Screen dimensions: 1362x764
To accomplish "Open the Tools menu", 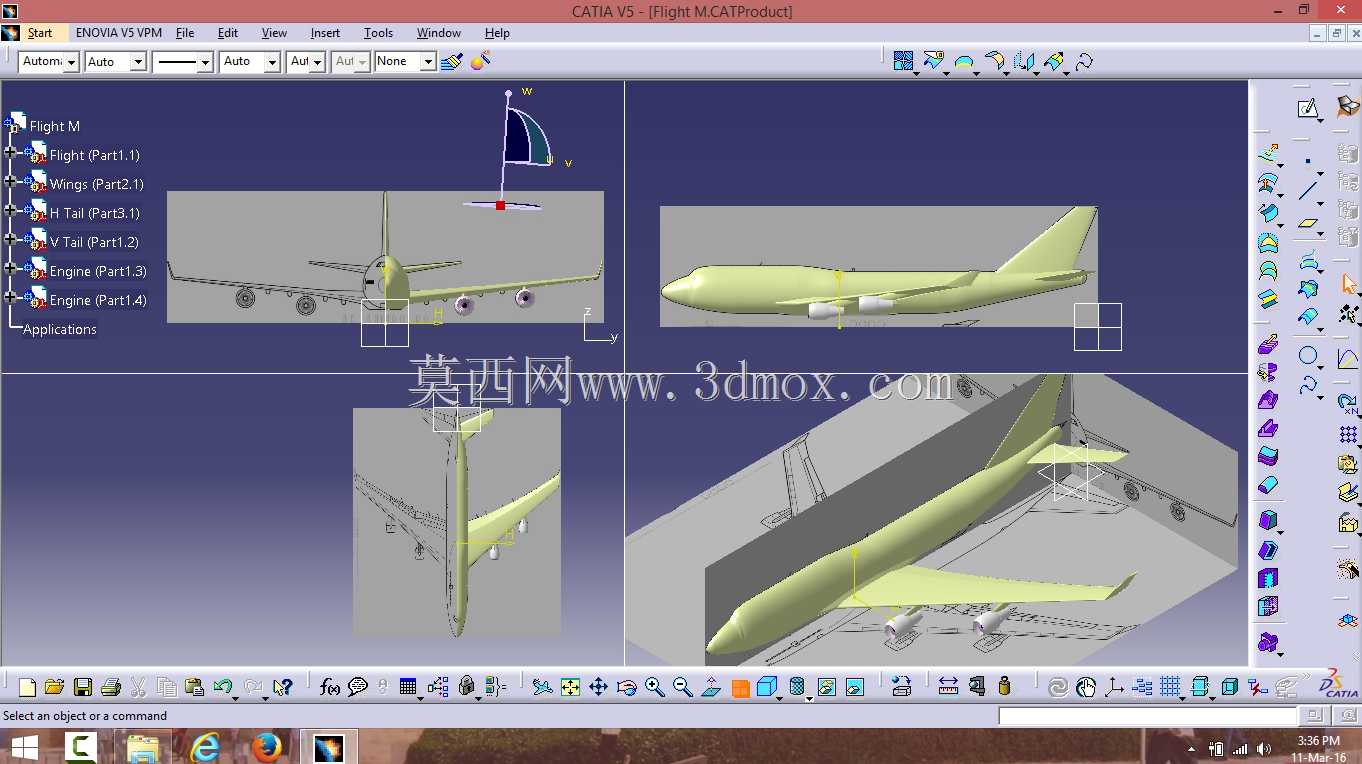I will click(378, 33).
